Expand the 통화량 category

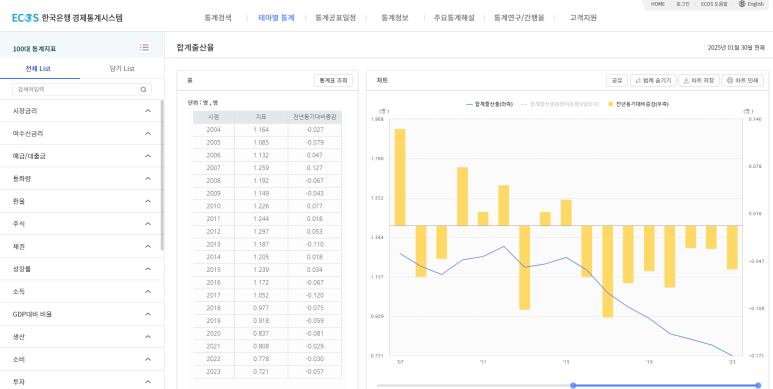[x=82, y=178]
